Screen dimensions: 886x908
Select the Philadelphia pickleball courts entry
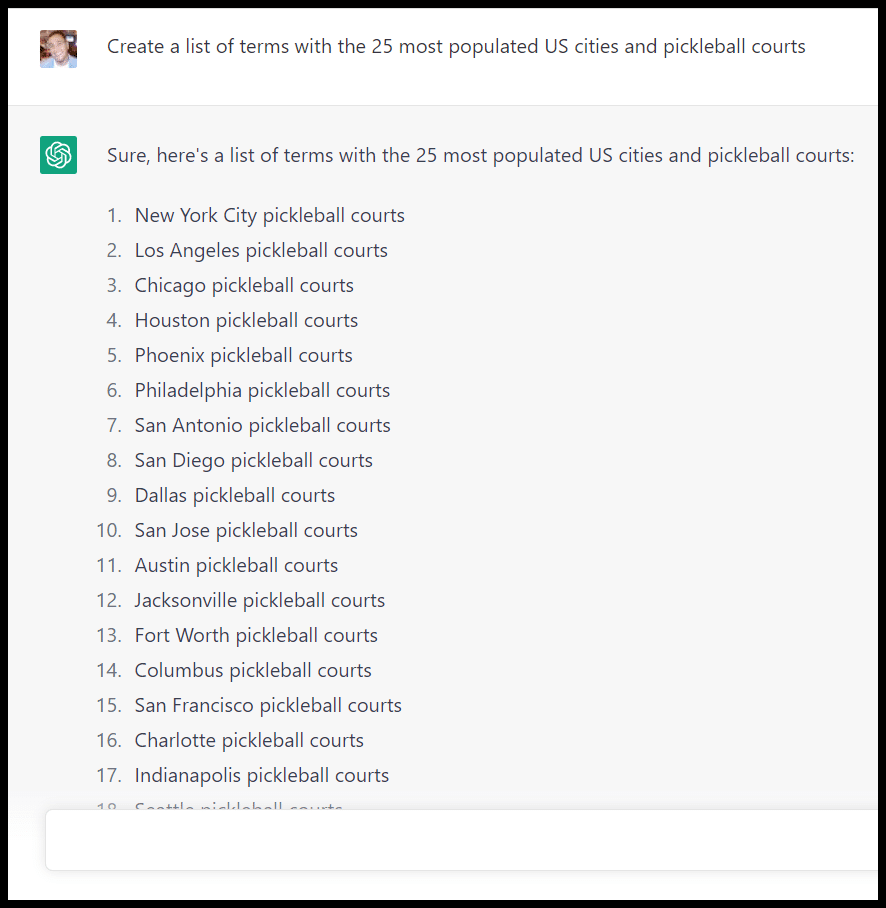(262, 391)
